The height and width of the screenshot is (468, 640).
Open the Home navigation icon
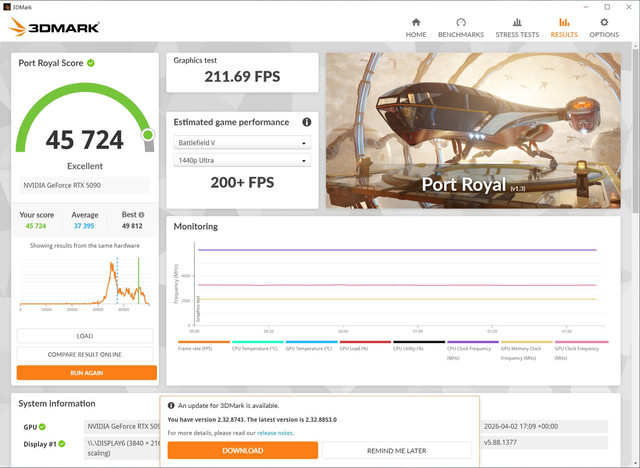click(x=416, y=22)
